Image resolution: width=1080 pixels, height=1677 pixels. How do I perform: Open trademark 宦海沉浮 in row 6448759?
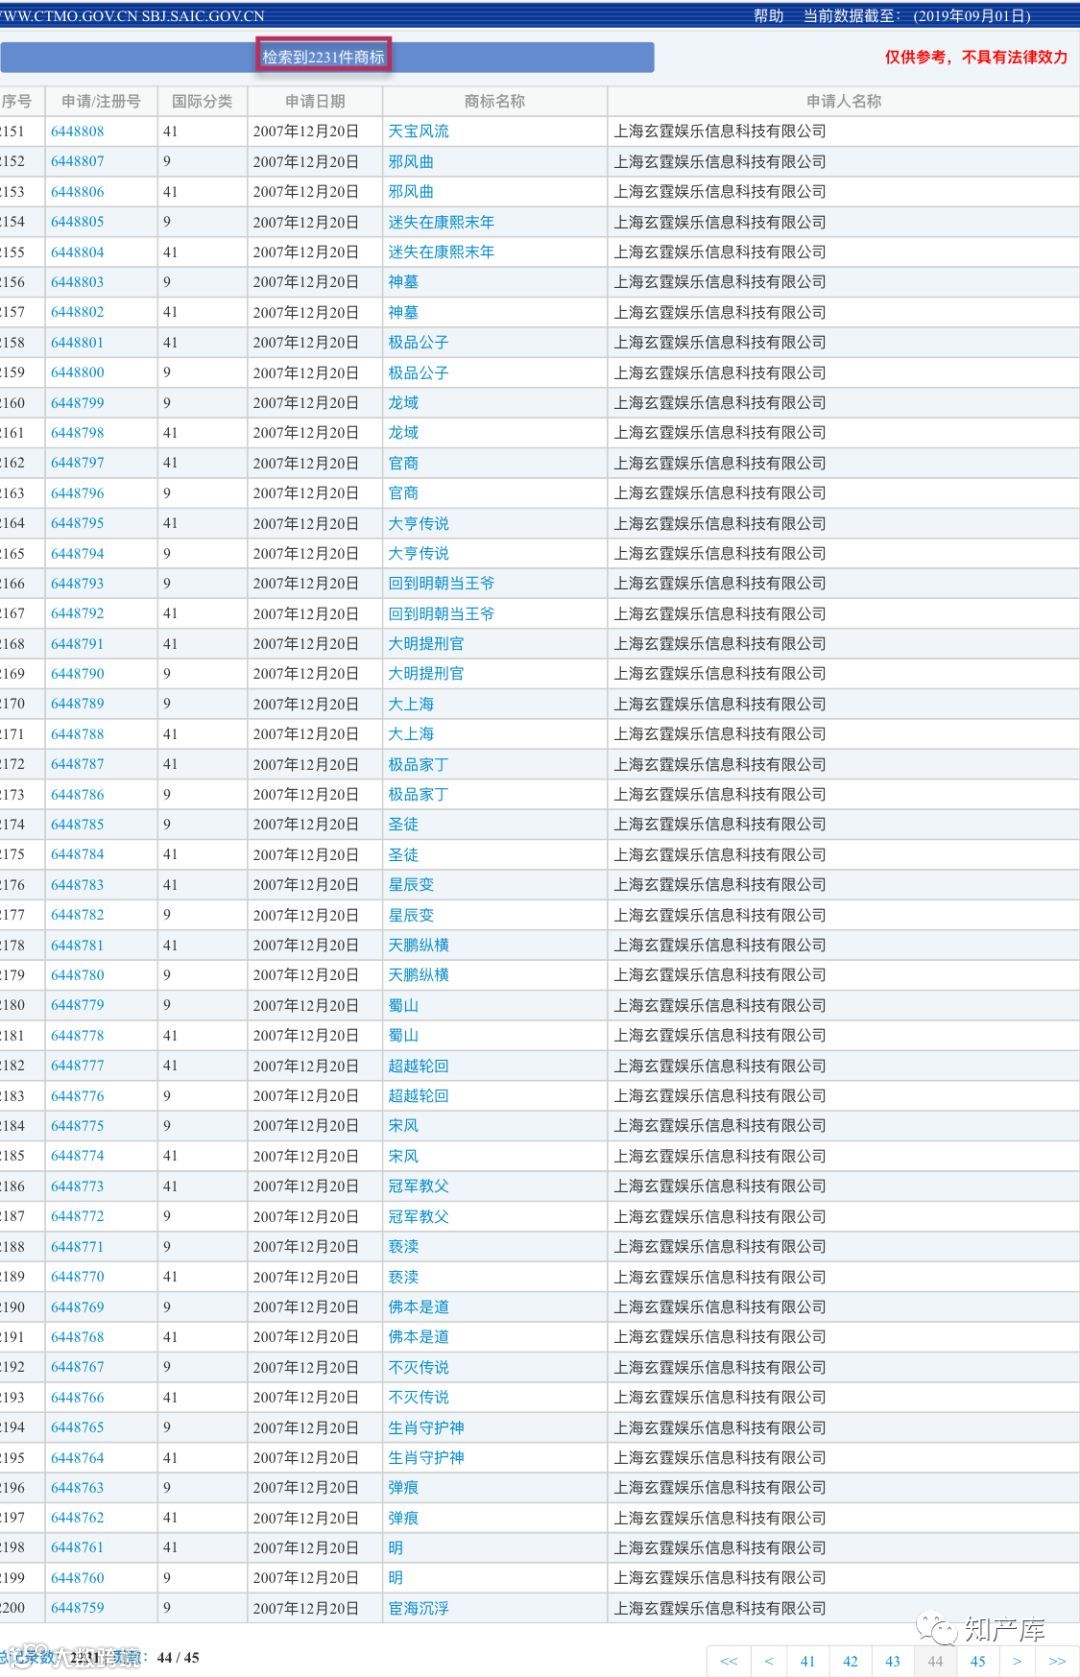419,1608
